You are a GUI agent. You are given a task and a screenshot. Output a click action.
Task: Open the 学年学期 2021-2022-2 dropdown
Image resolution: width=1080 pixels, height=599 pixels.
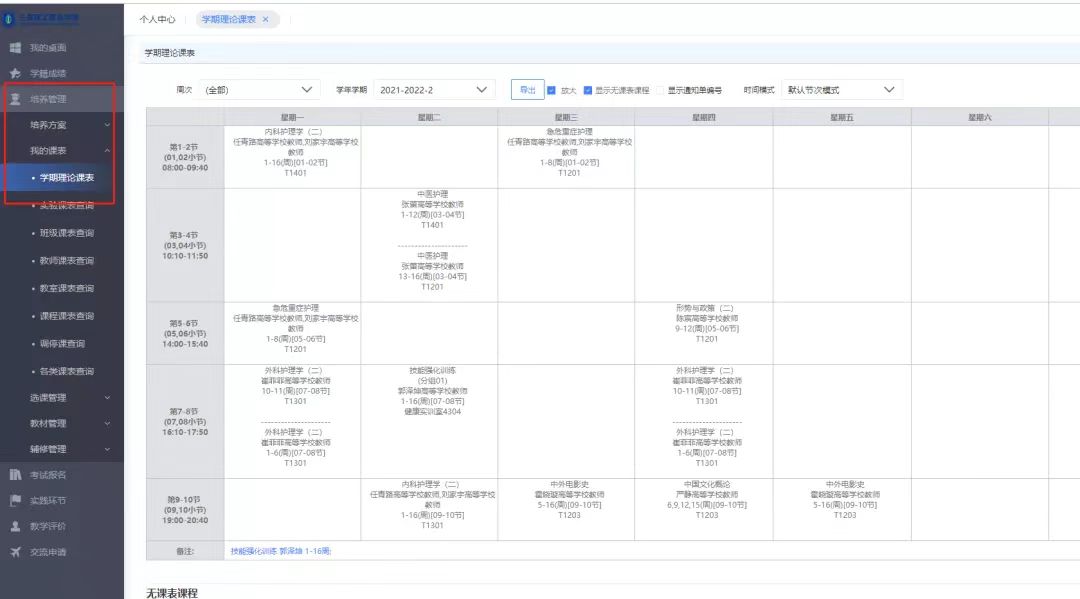pos(436,90)
